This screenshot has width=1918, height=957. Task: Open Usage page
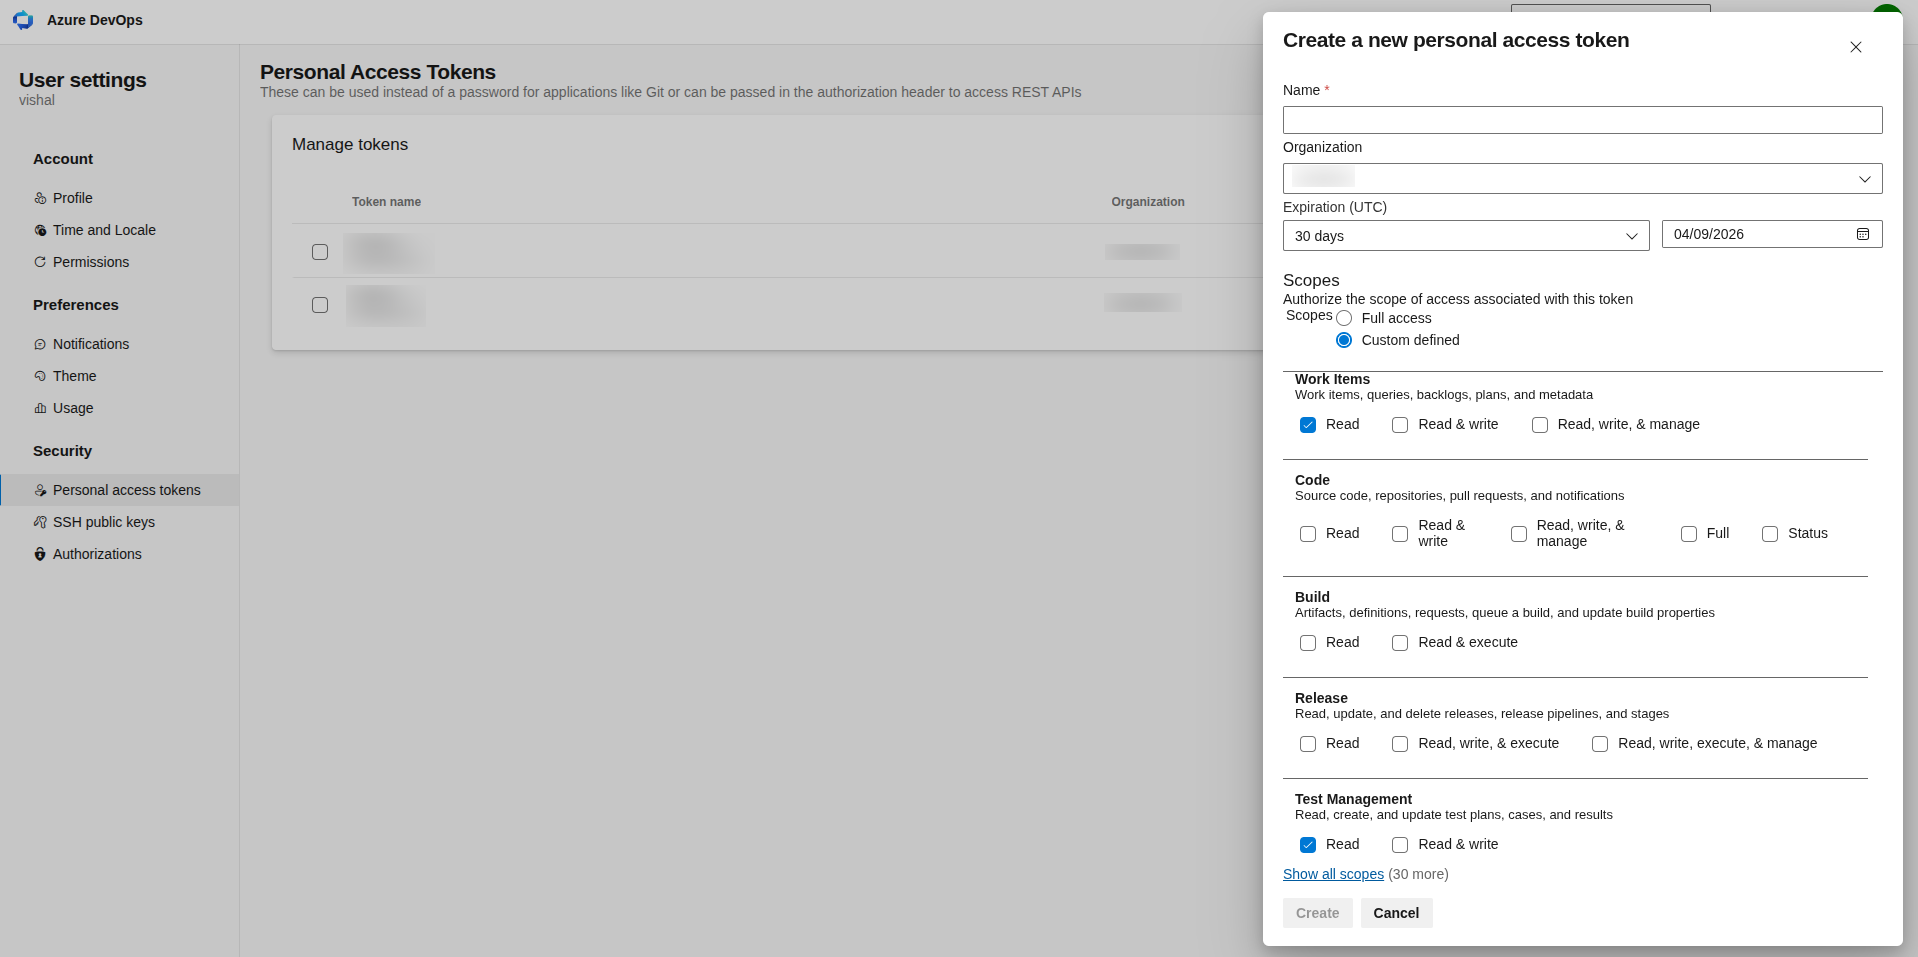119,408
